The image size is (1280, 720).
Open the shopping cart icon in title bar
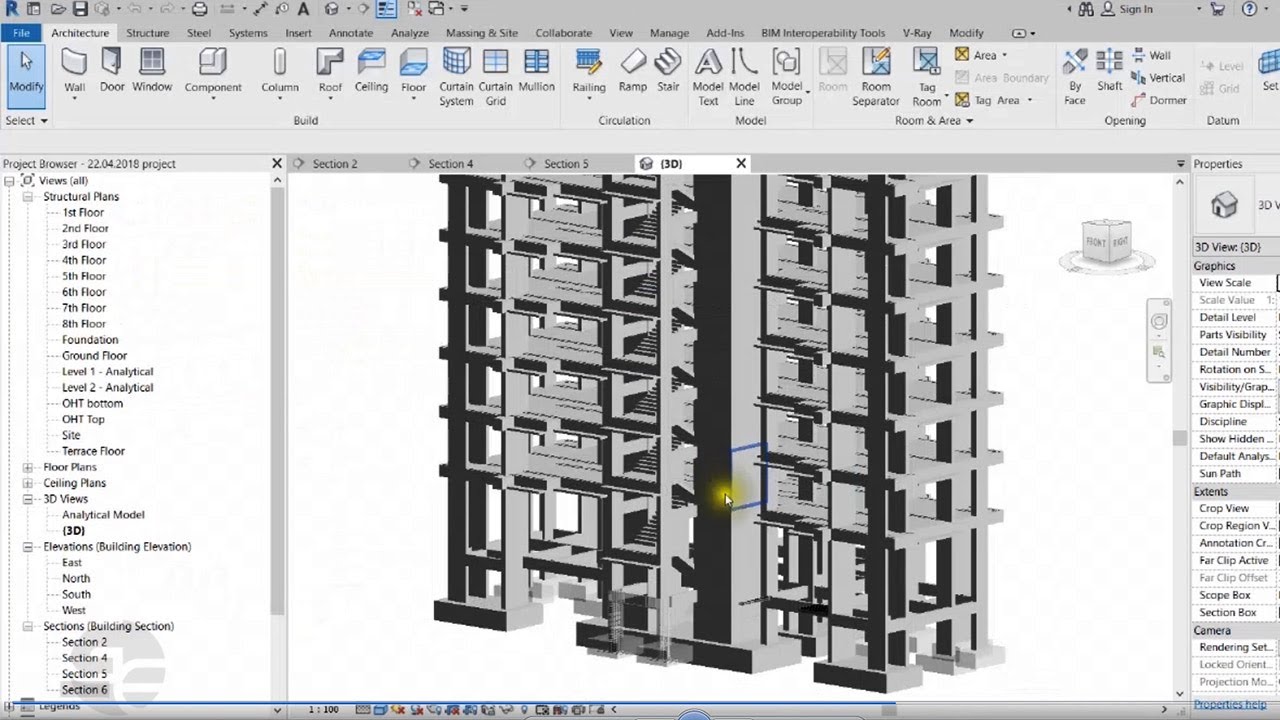click(x=1217, y=9)
